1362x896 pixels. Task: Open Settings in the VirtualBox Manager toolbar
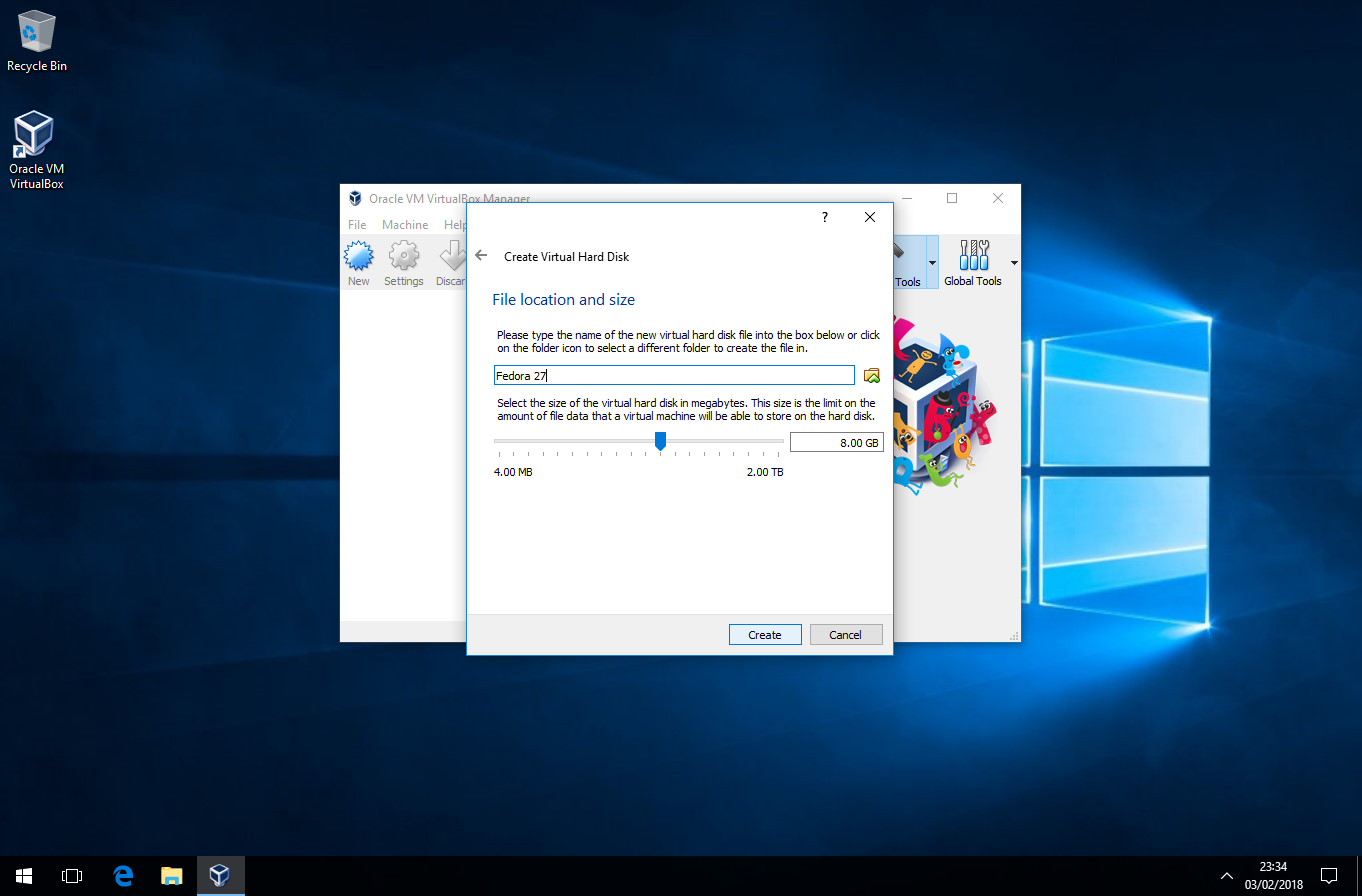(x=404, y=264)
